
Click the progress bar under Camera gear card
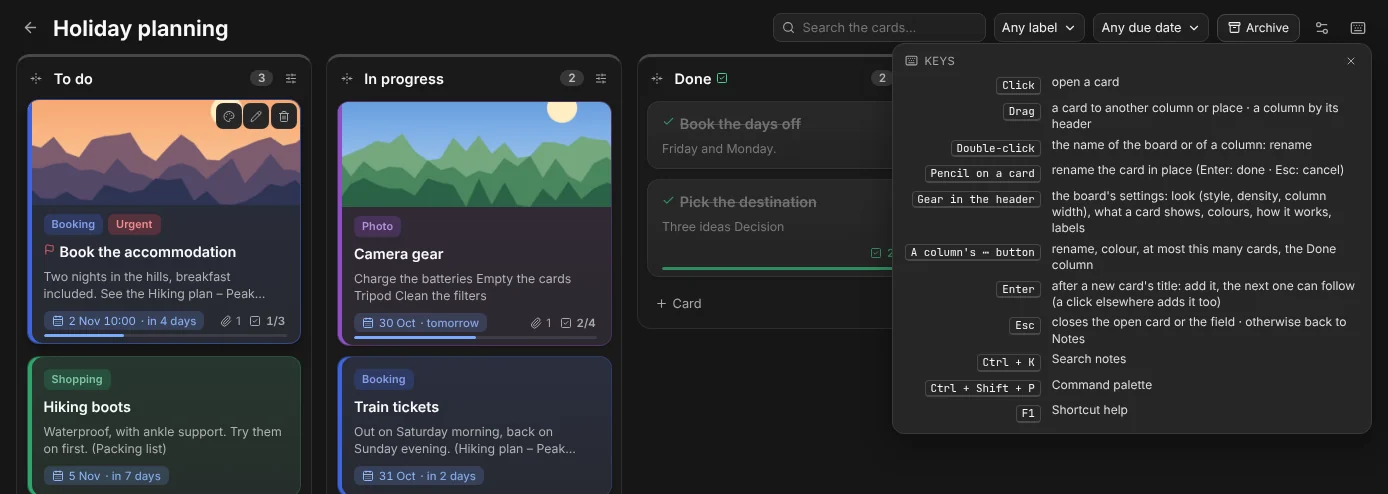475,338
